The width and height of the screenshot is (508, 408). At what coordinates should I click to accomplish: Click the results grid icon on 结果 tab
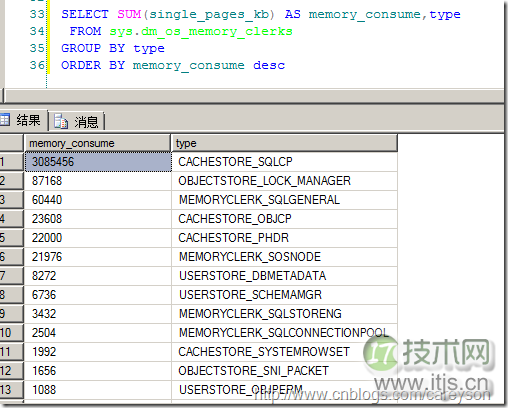click(5, 119)
